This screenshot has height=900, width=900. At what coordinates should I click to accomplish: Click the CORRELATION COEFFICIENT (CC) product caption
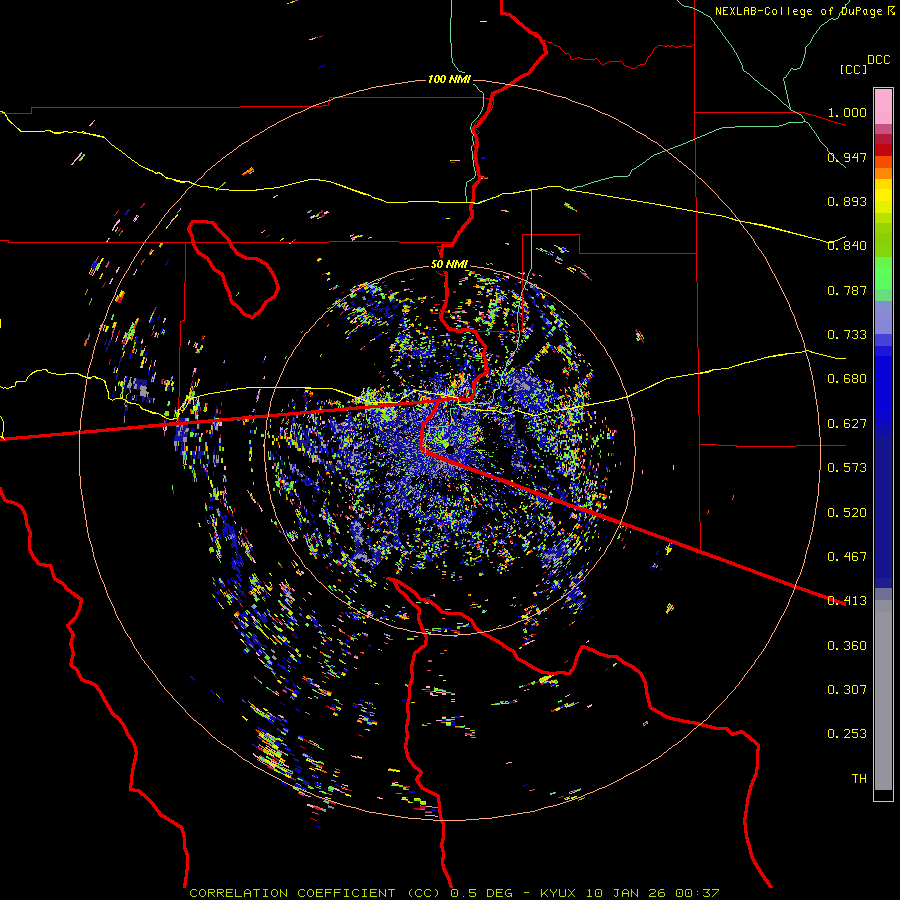[x=315, y=893]
